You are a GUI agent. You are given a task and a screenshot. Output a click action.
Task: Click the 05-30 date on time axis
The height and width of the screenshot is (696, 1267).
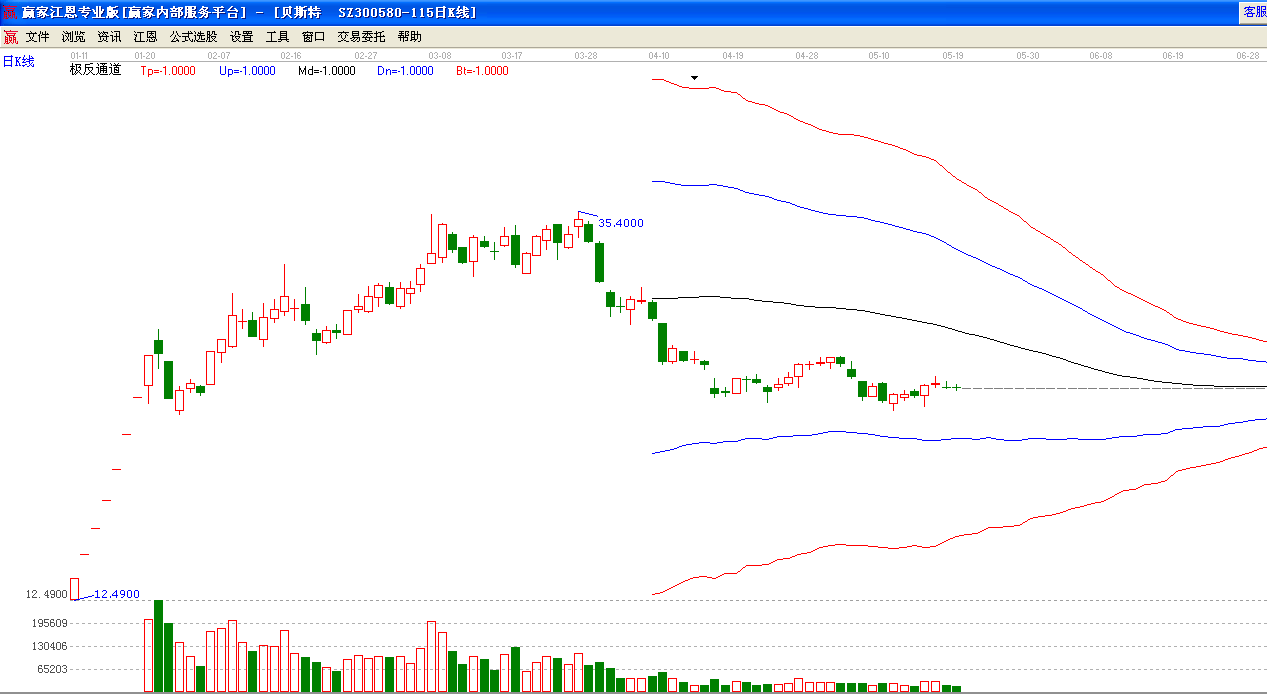1028,56
